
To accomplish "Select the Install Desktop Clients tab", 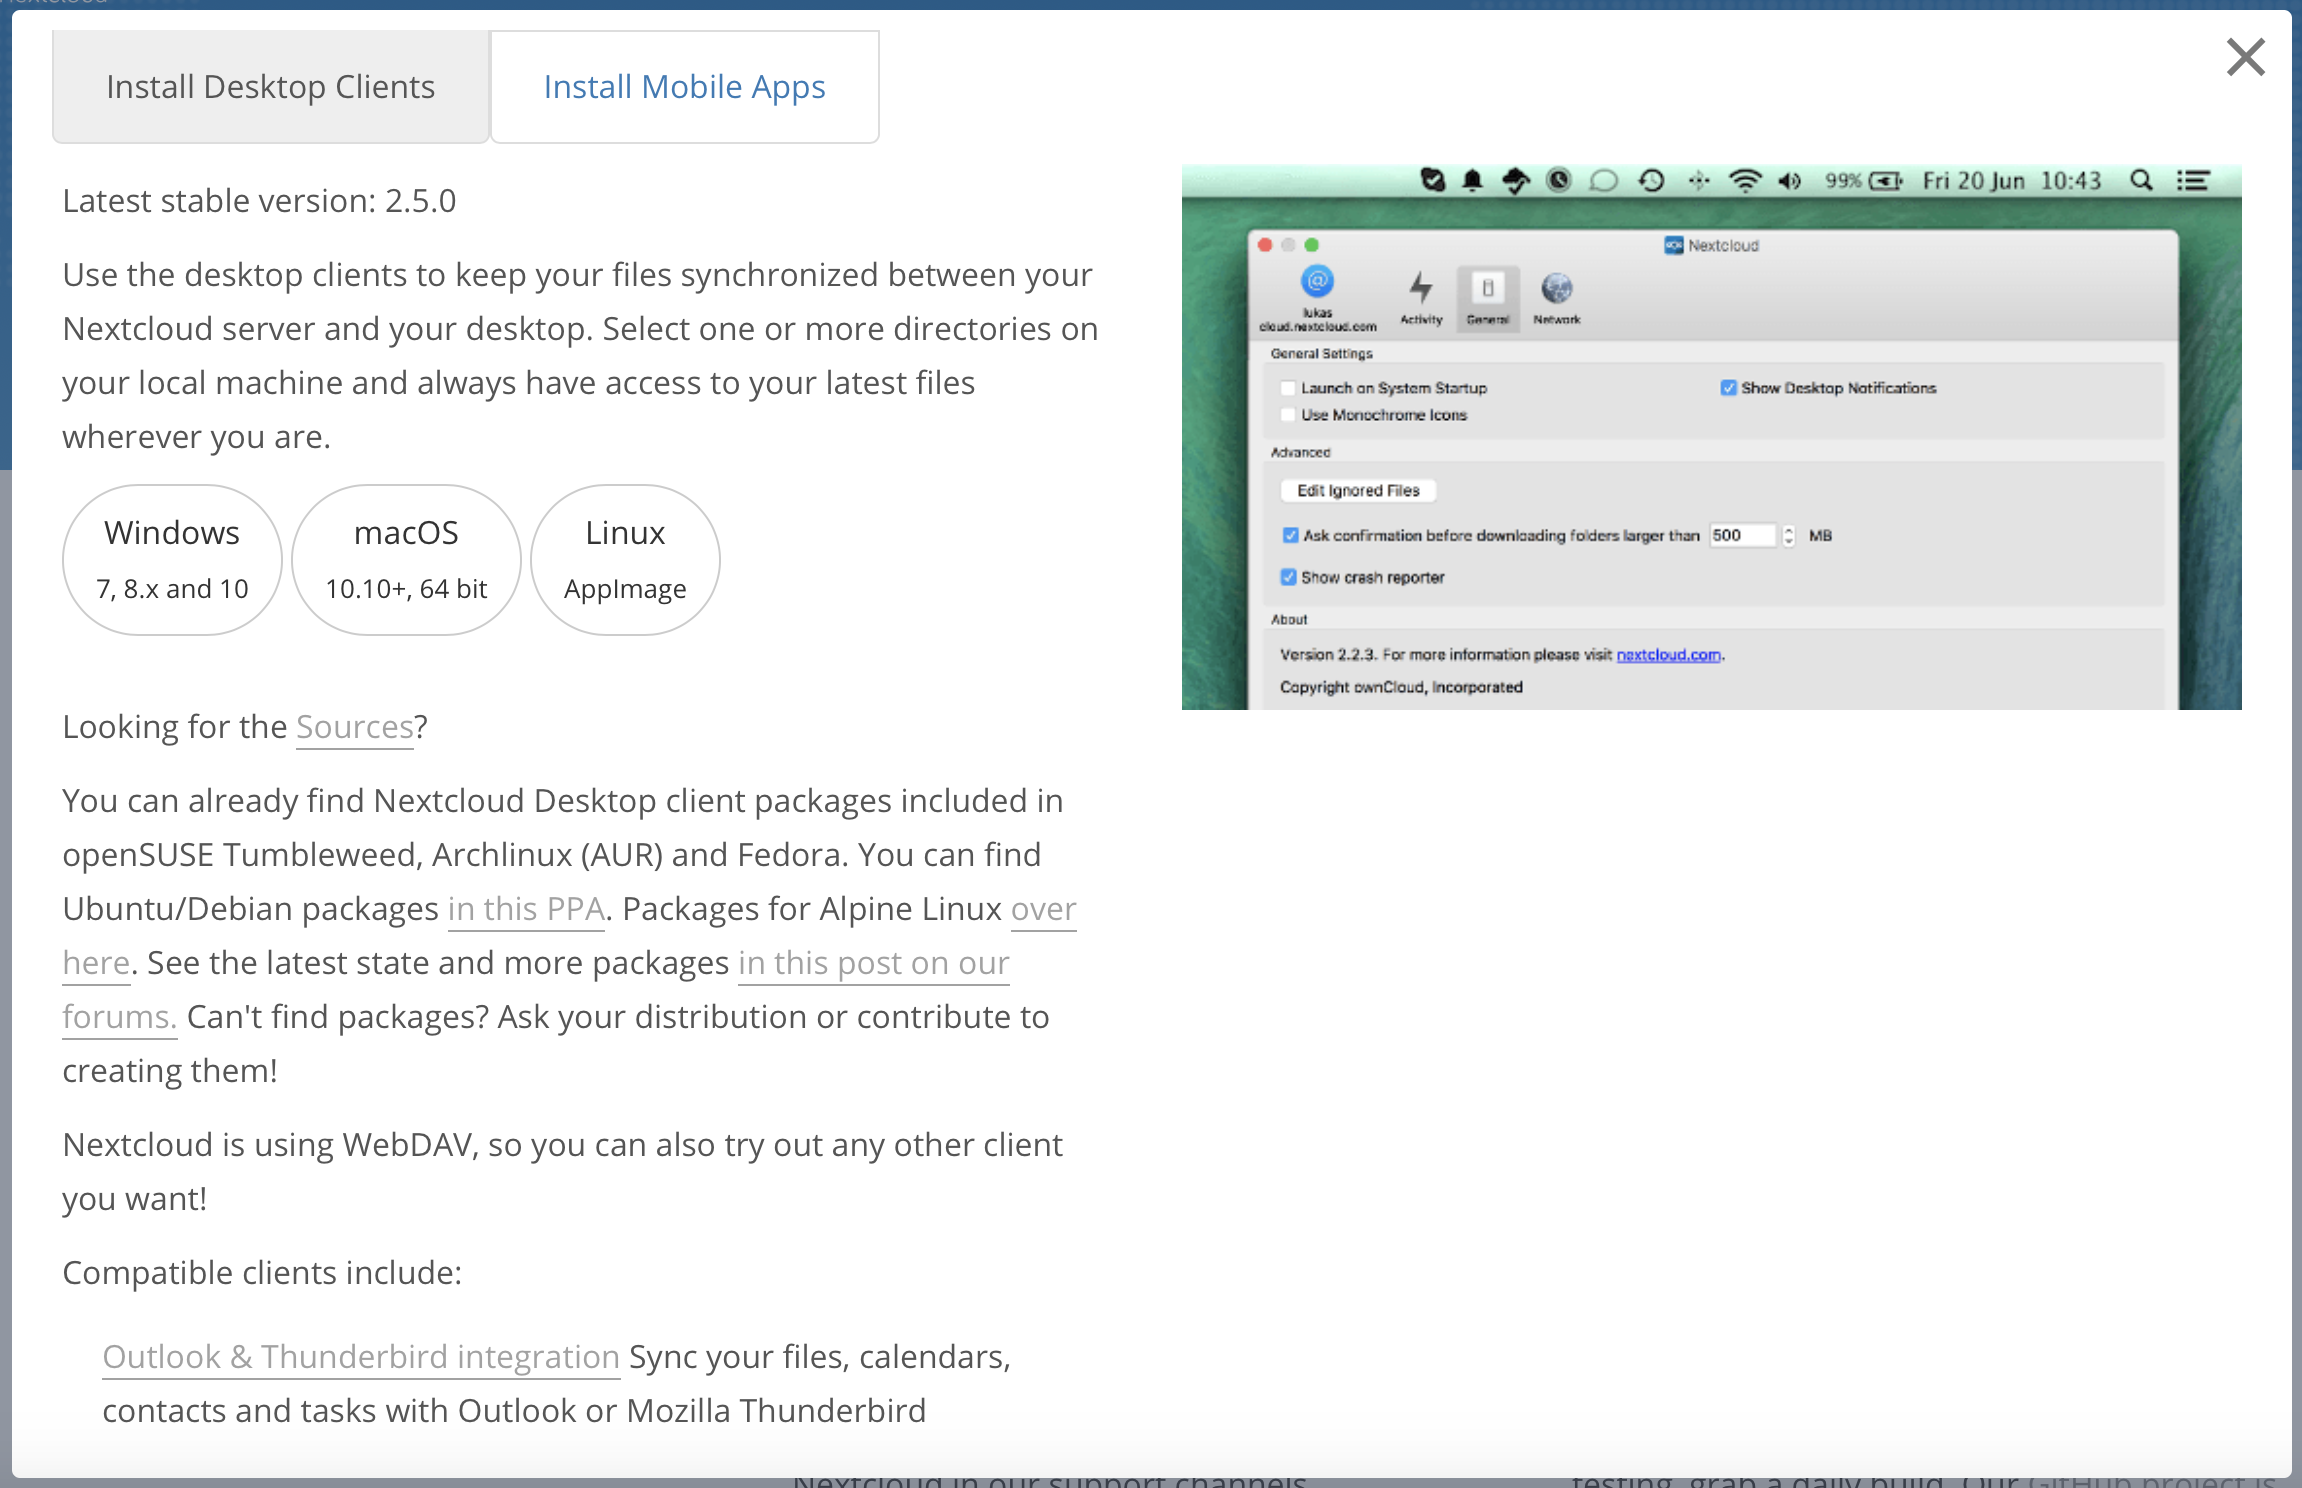I will point(270,87).
